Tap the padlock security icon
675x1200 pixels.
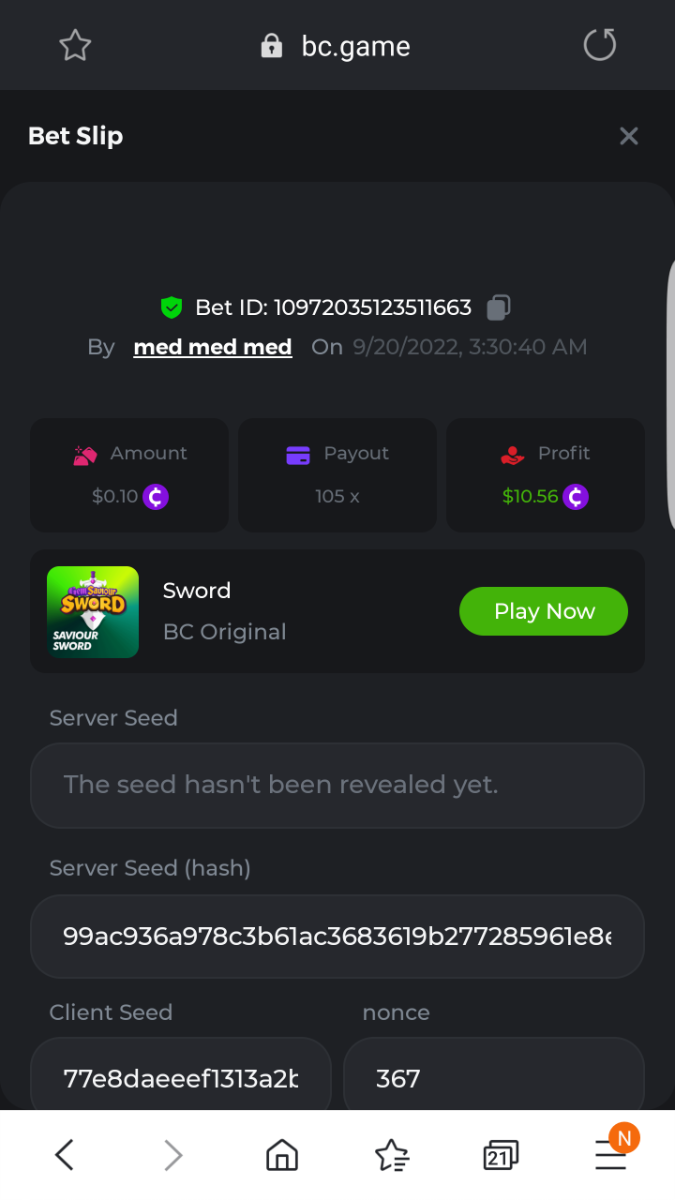271,47
